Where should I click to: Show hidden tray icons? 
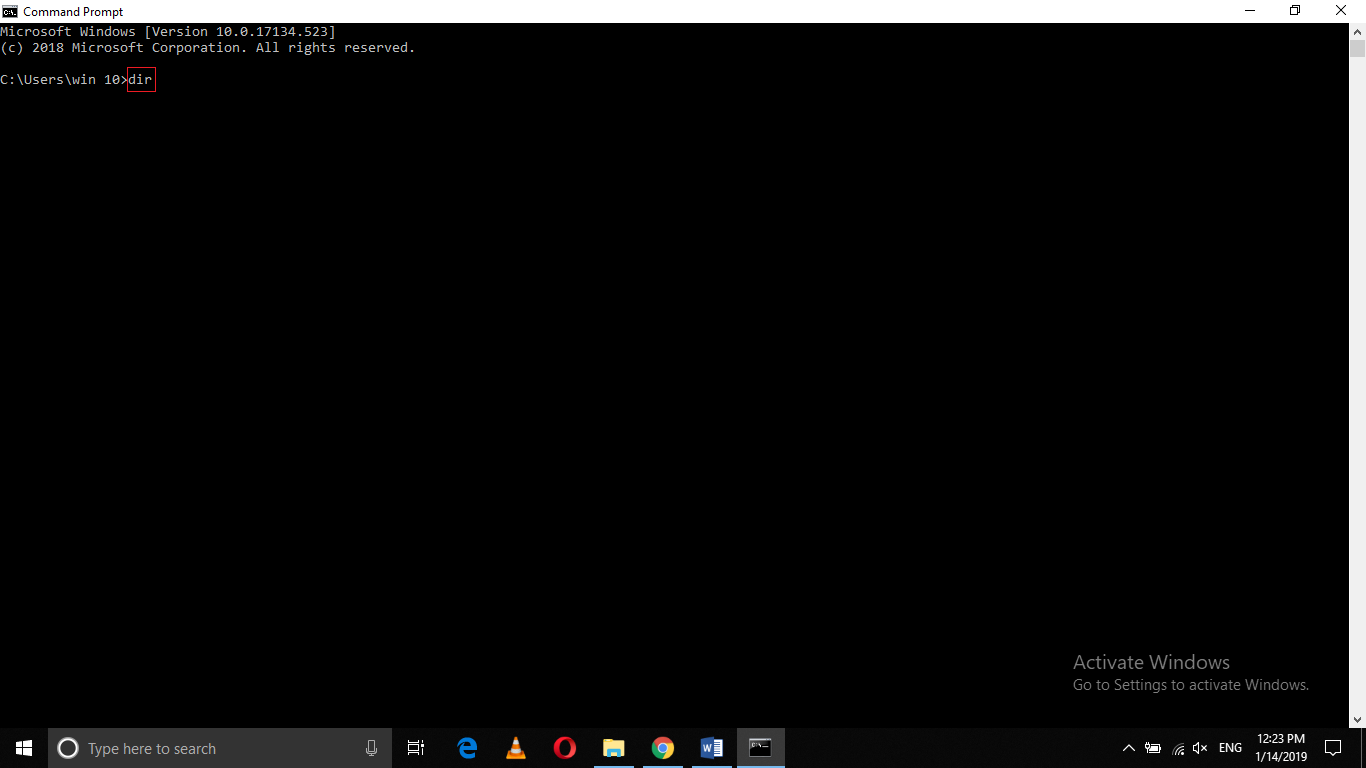[1128, 747]
